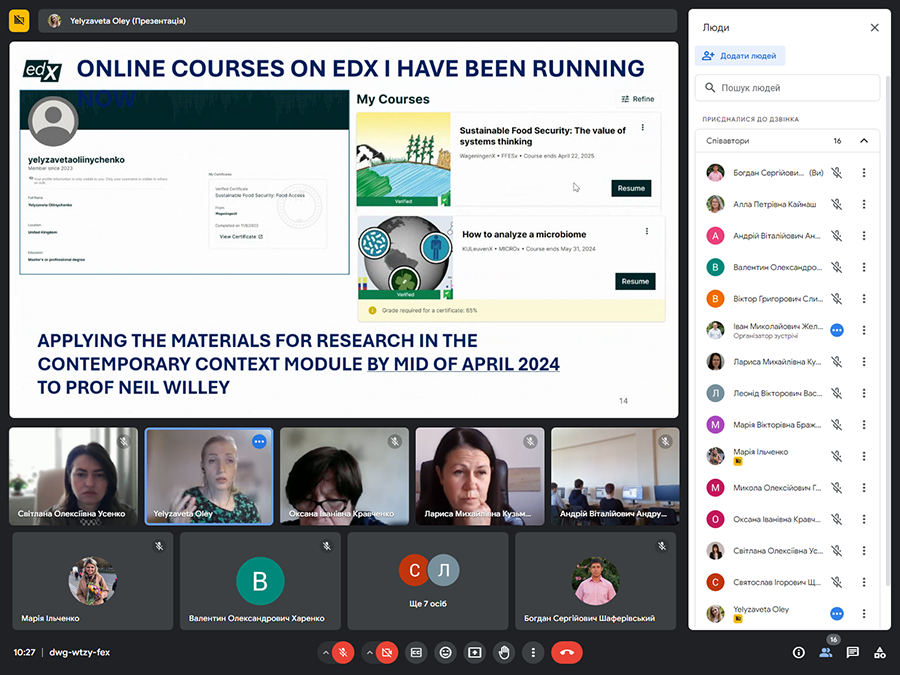Expand video settings chevron beside camera
The height and width of the screenshot is (675, 900).
(369, 653)
